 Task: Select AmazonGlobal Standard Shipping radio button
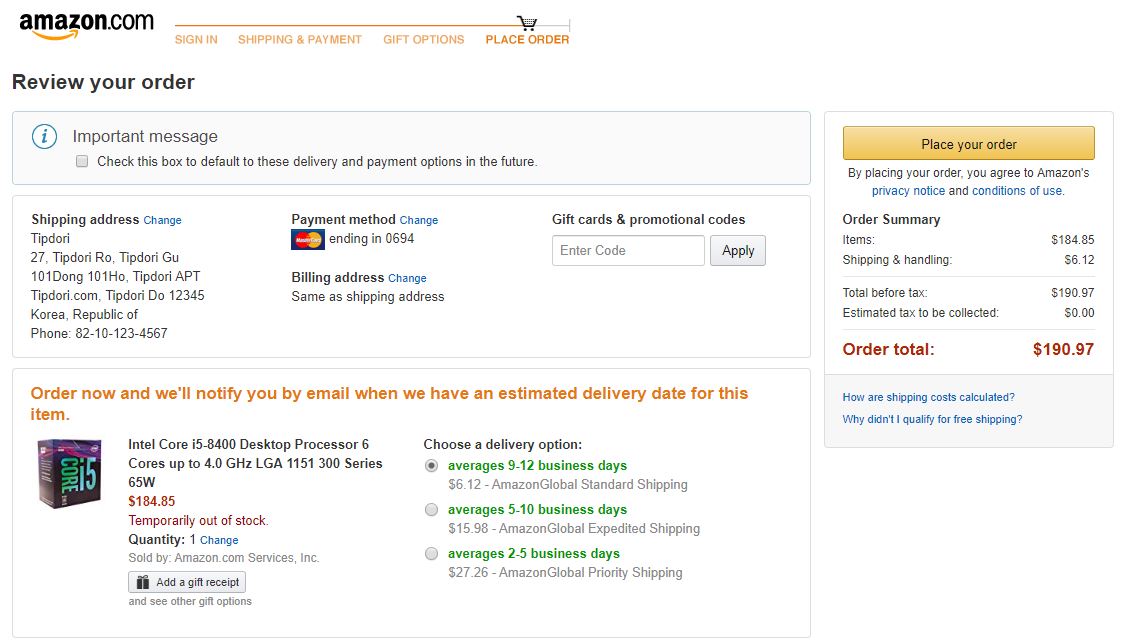[x=431, y=466]
